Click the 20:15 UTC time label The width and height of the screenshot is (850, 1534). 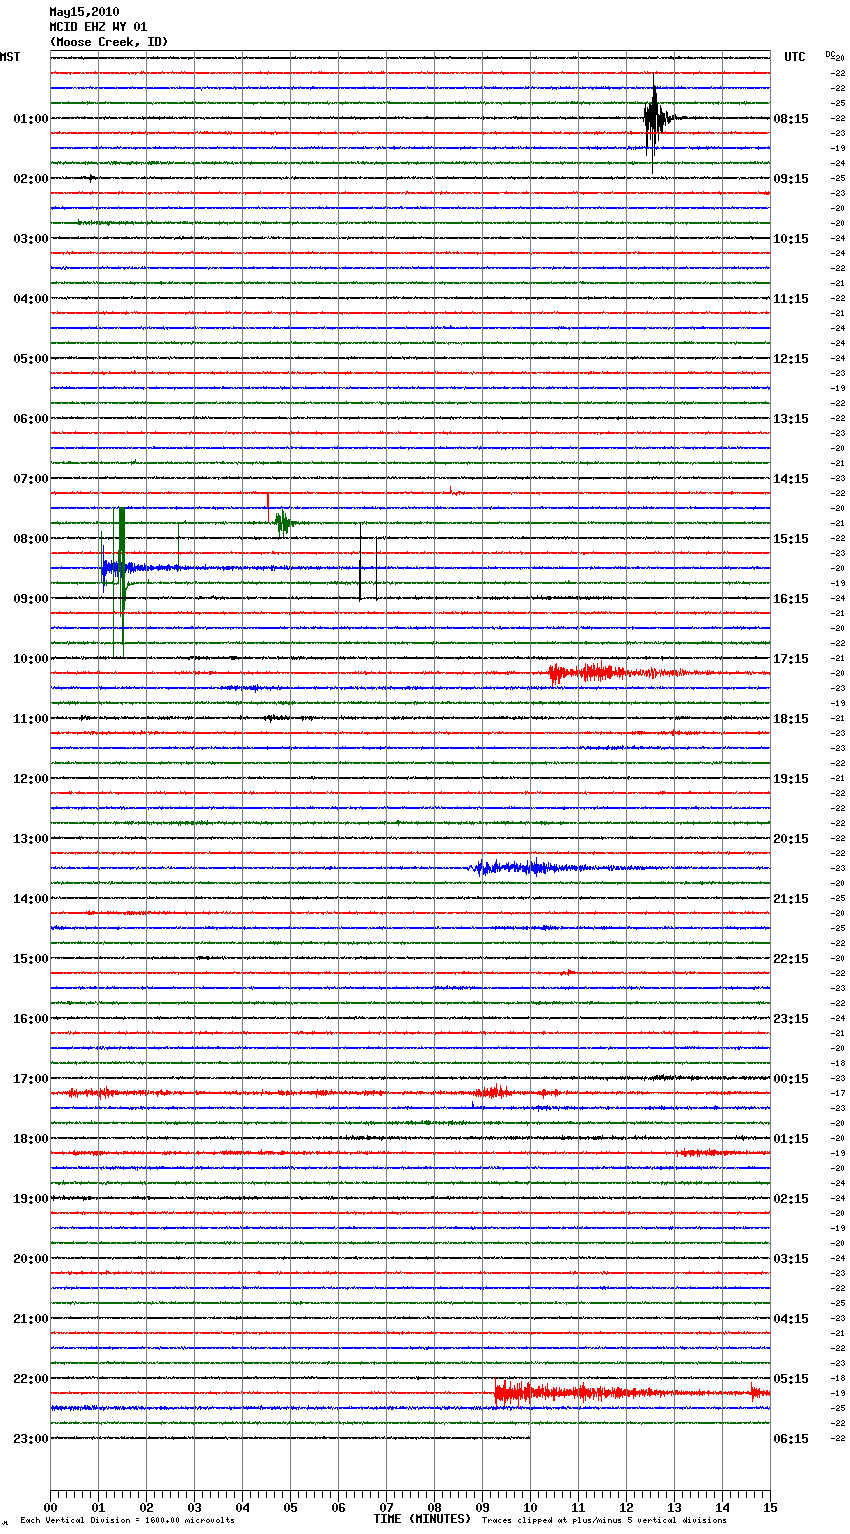tap(791, 839)
